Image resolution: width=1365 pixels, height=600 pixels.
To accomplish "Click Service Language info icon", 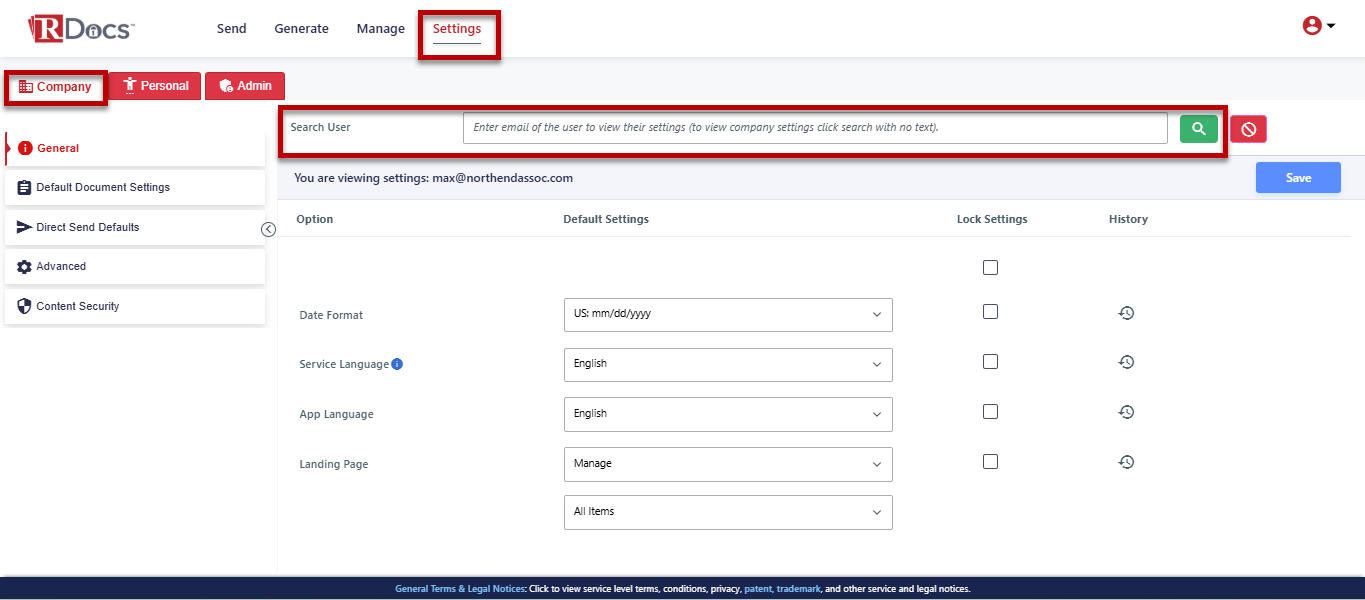I will [397, 364].
